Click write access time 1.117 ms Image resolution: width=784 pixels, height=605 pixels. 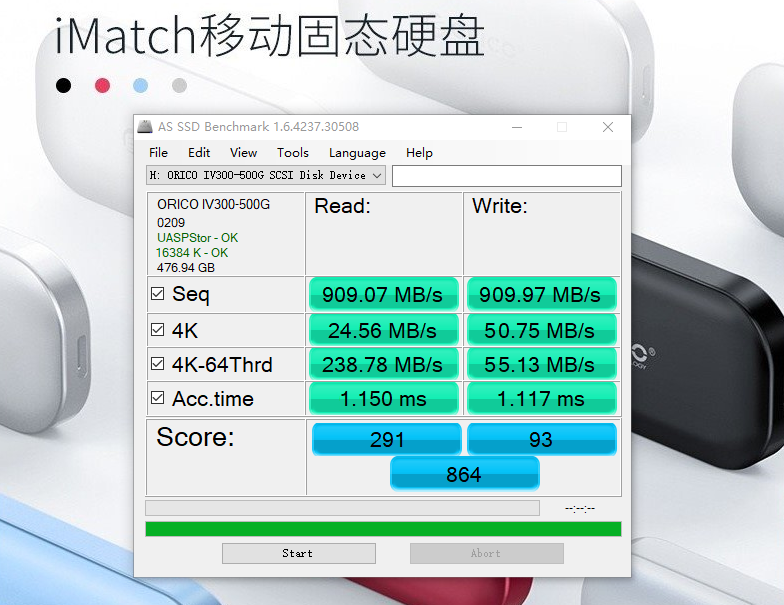[542, 398]
